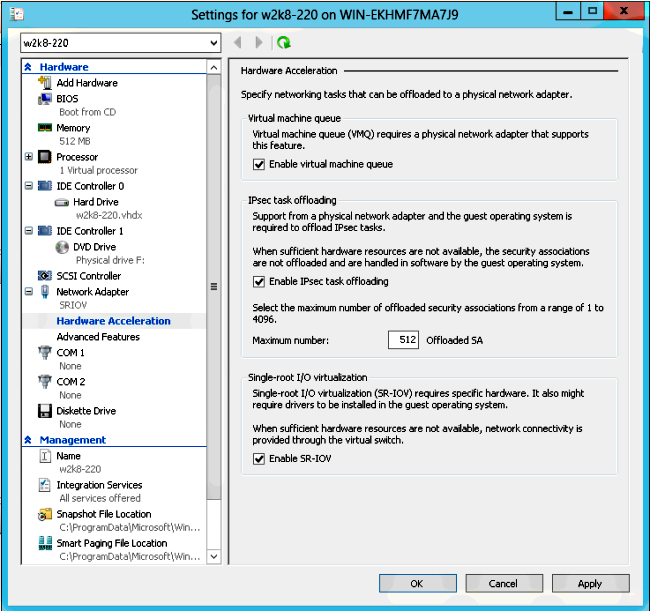Click the Processor chip icon
This screenshot has height=611, width=650.
45,157
